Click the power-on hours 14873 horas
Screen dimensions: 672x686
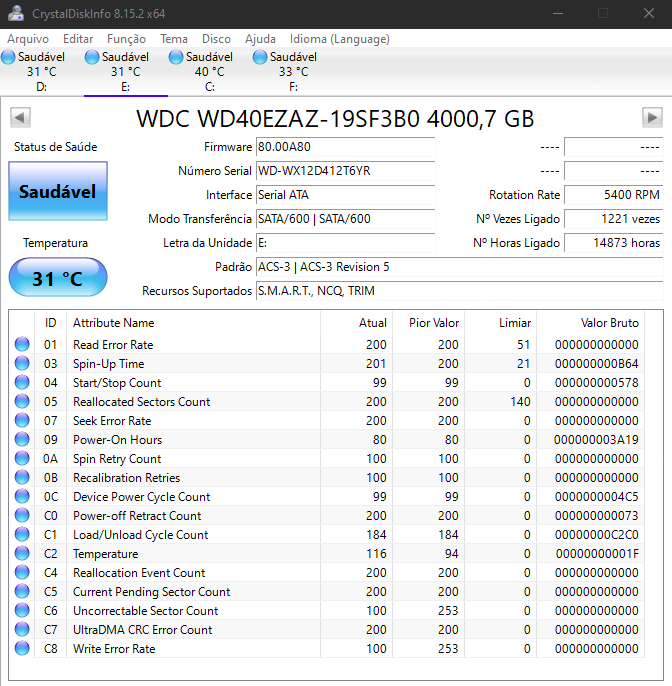(614, 243)
